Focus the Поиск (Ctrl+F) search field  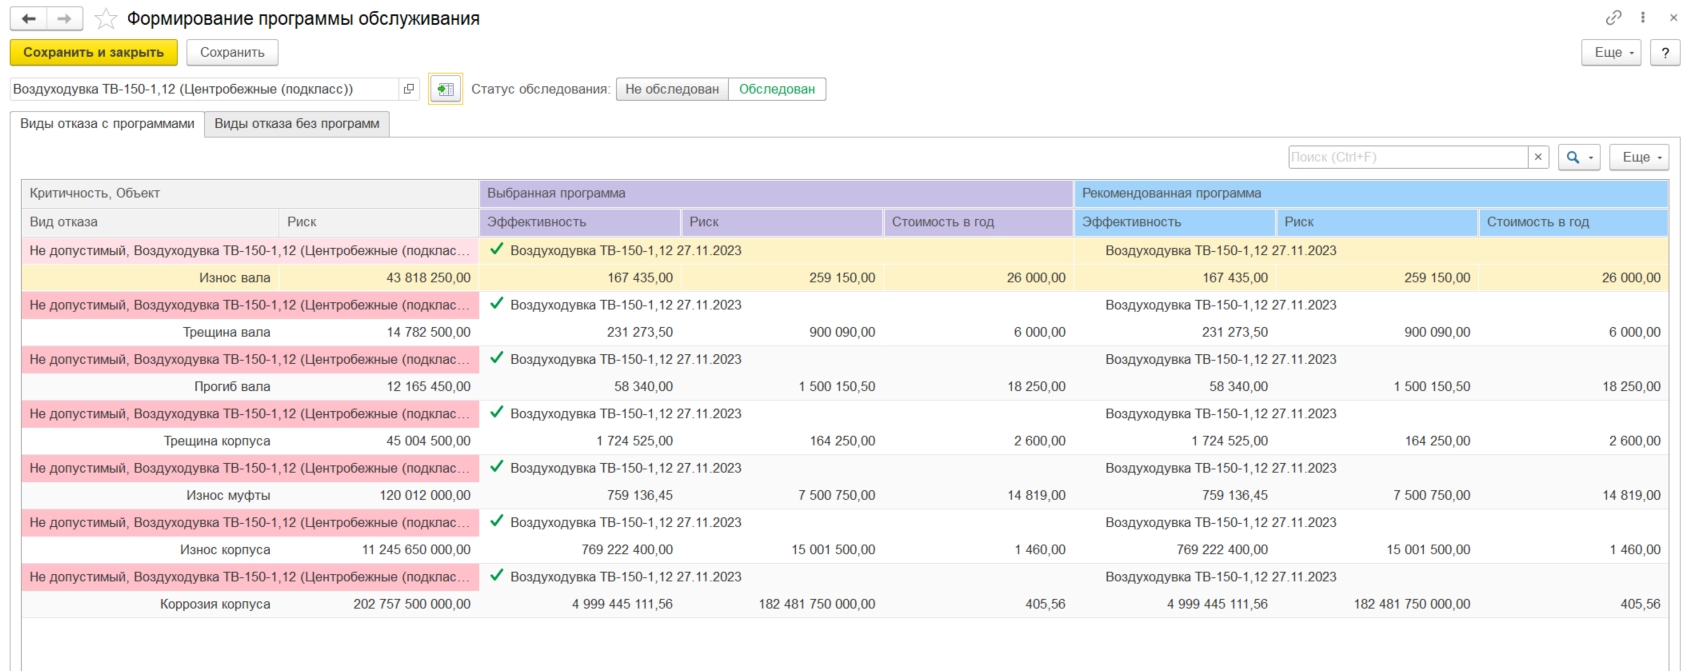click(x=1407, y=157)
